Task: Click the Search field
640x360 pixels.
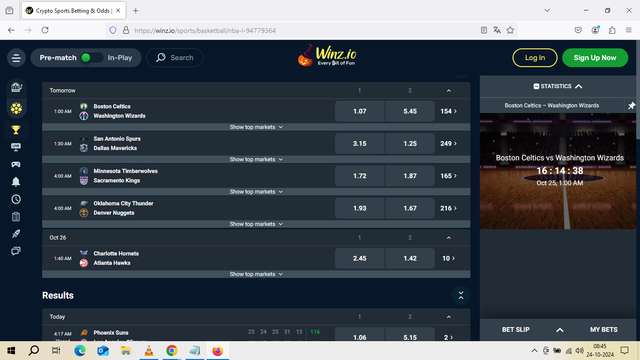Action: [175, 58]
